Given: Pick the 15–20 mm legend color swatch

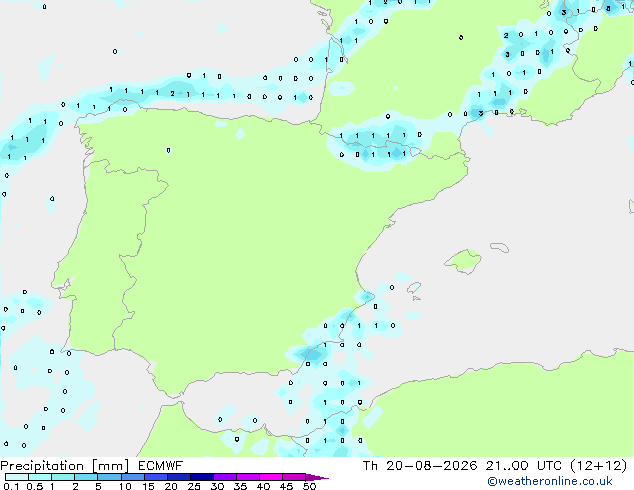Looking at the screenshot, I should [155, 477].
